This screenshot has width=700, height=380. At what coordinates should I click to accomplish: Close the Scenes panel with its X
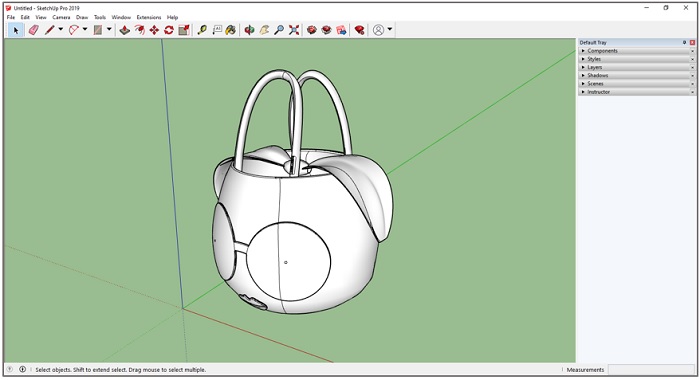tap(693, 84)
